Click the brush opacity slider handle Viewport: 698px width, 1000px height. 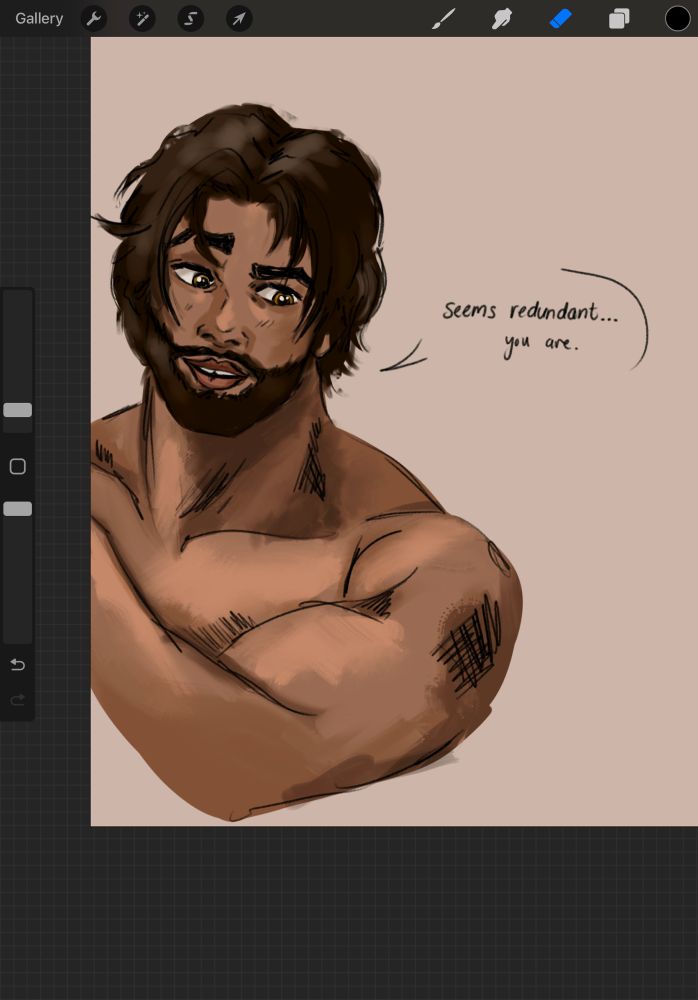(18, 508)
